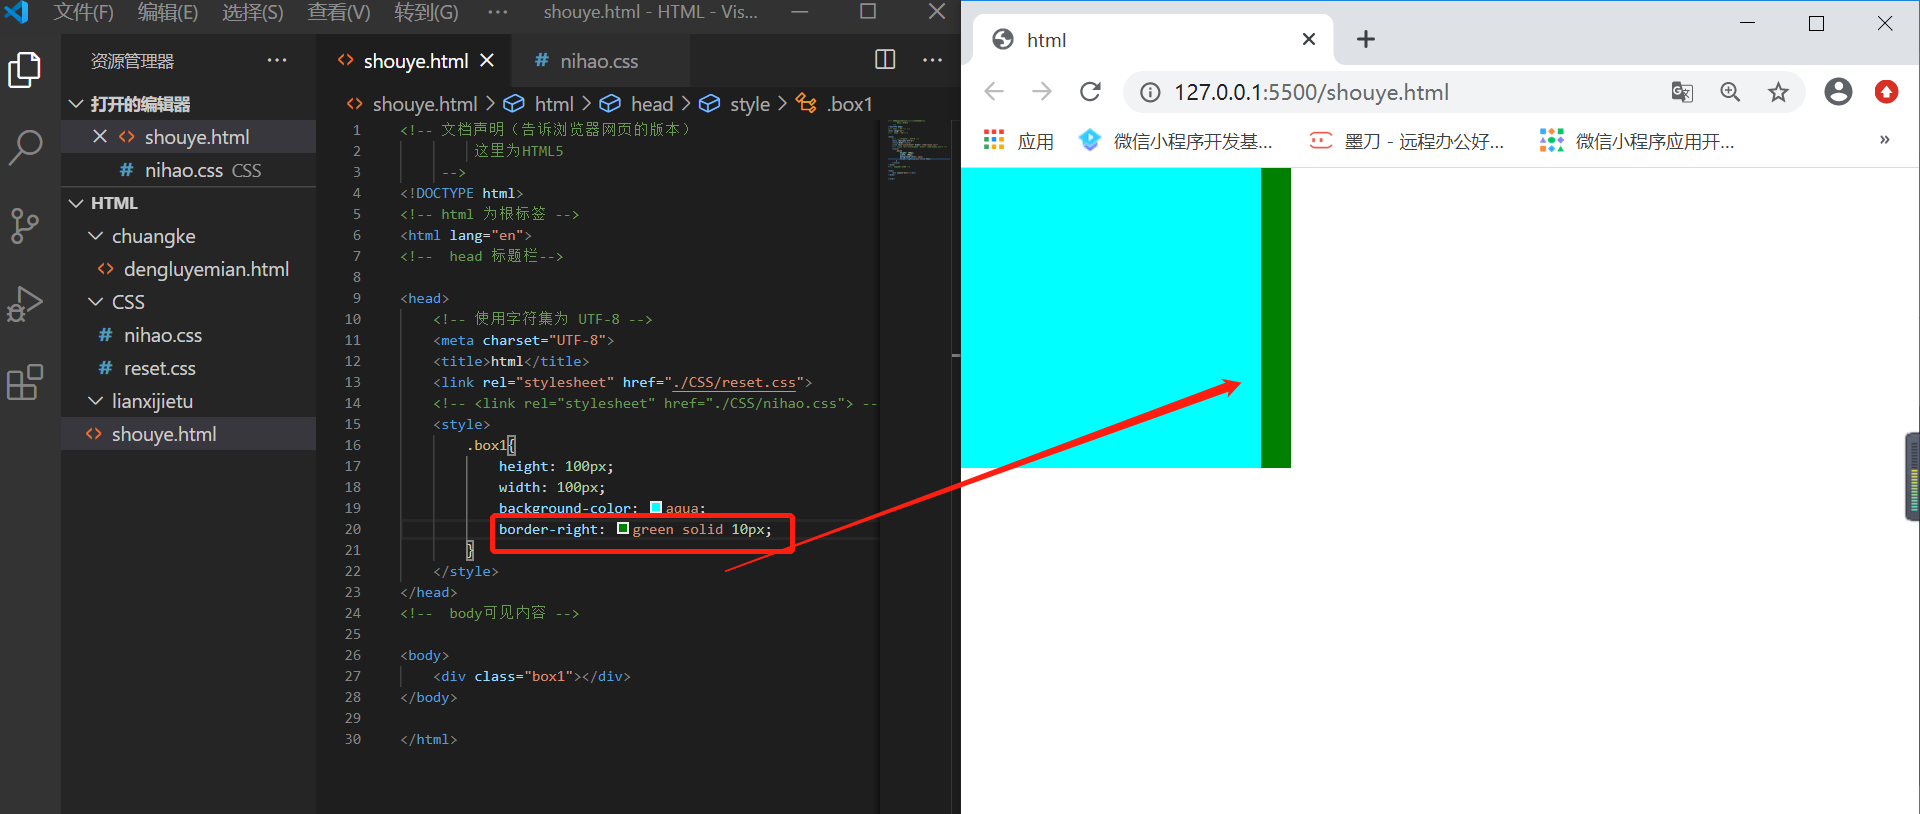
Task: Open Explorer panel ellipsis menu
Action: pyautogui.click(x=277, y=60)
